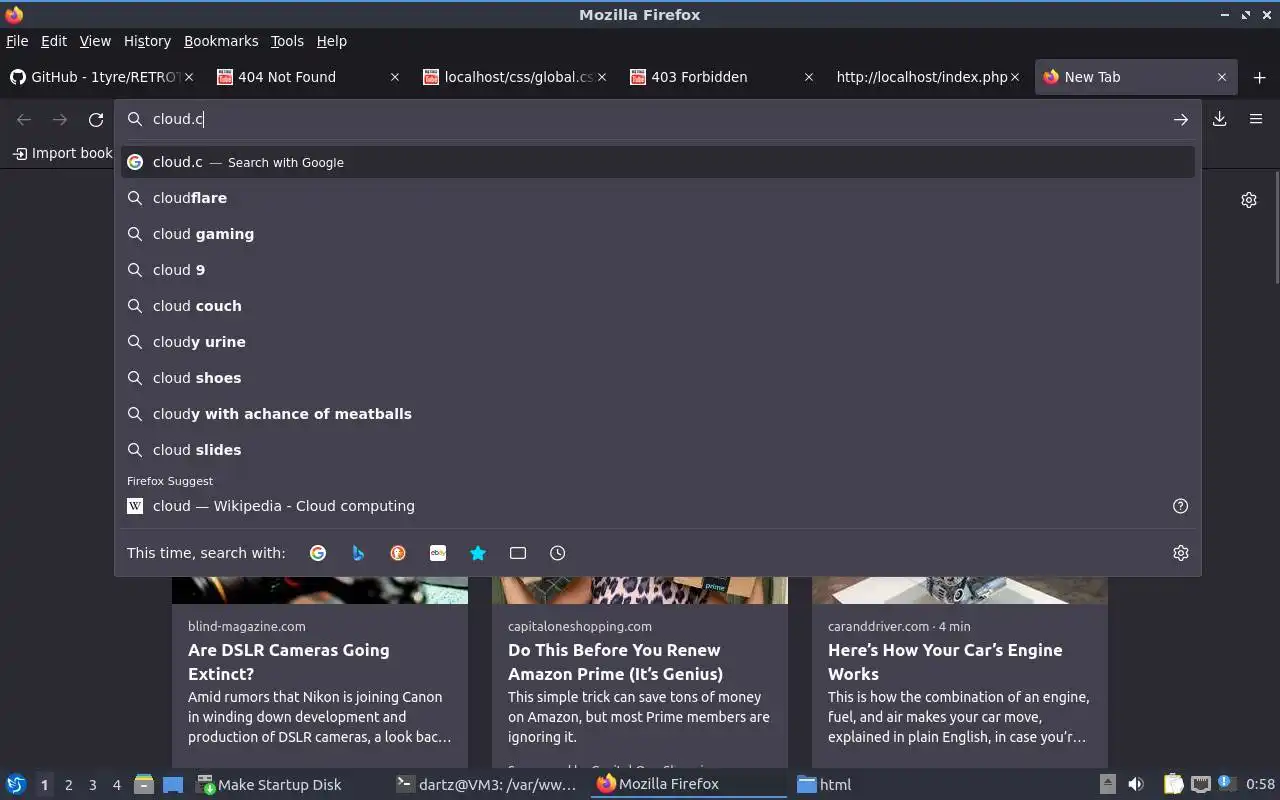Open the Downloads toolbar icon

pos(1220,119)
